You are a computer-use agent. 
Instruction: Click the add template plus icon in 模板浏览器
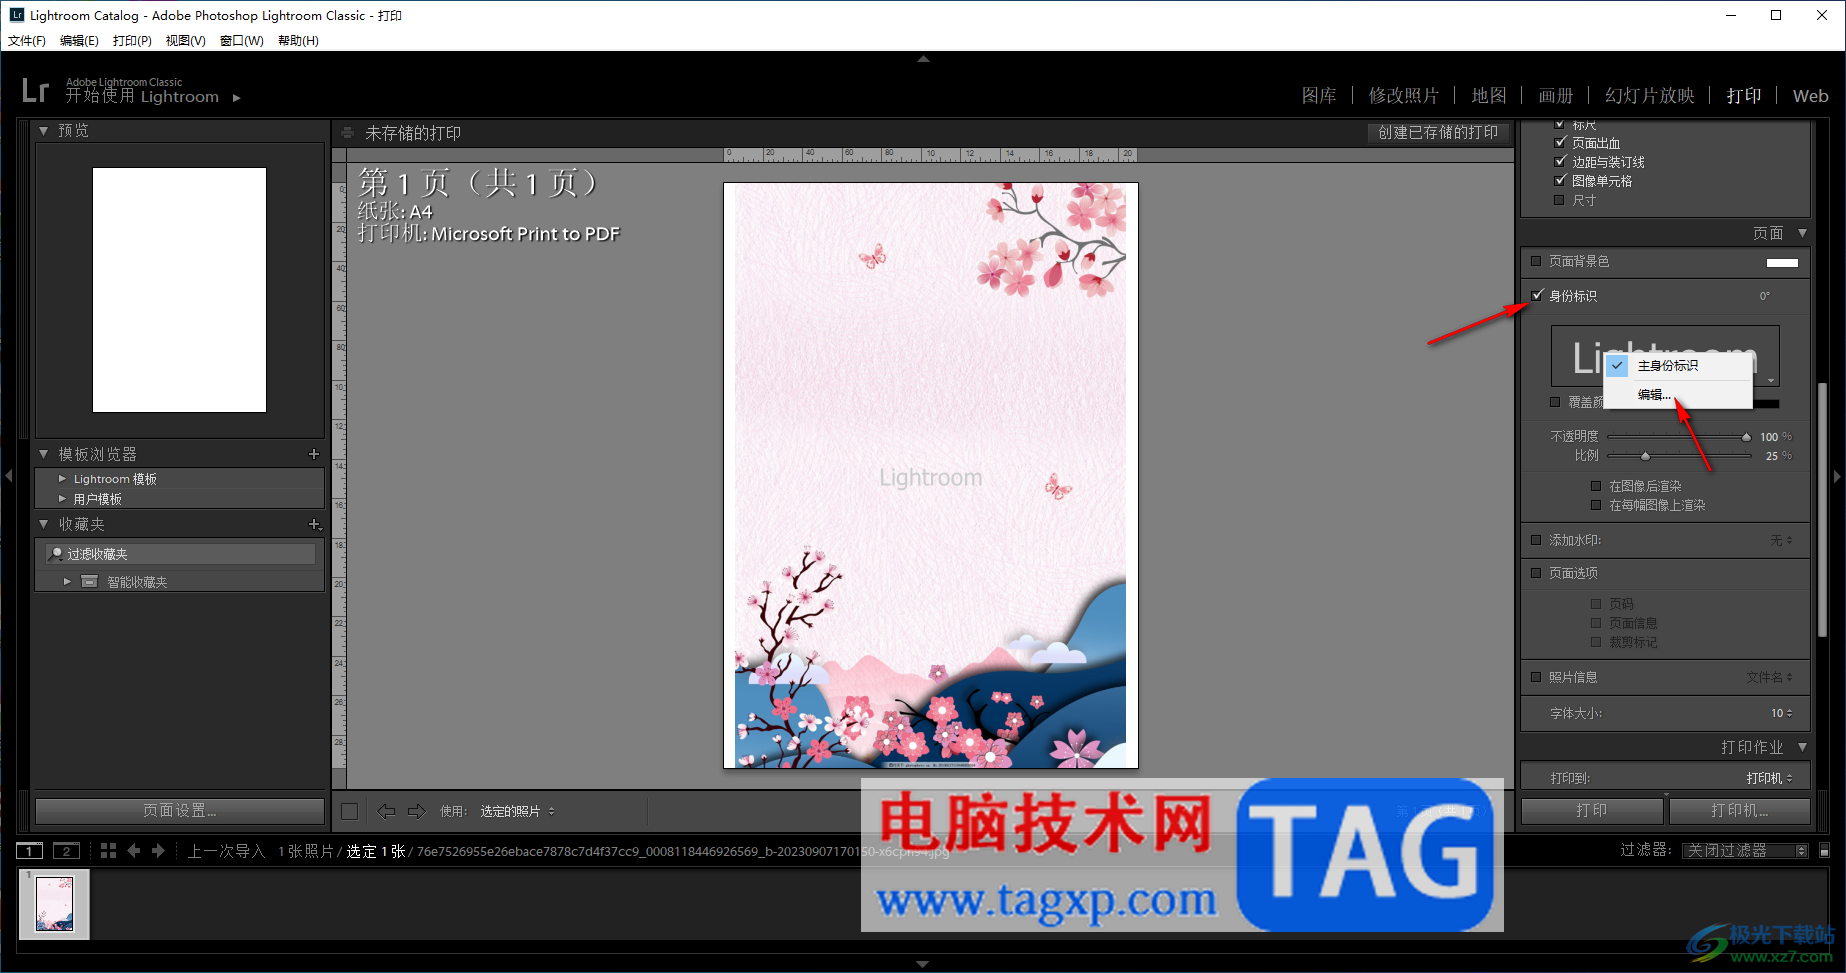314,454
